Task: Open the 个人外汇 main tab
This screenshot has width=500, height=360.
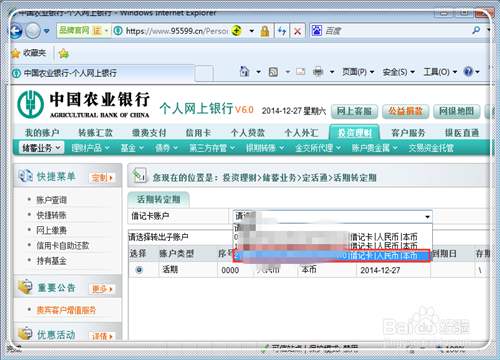Action: [301, 133]
